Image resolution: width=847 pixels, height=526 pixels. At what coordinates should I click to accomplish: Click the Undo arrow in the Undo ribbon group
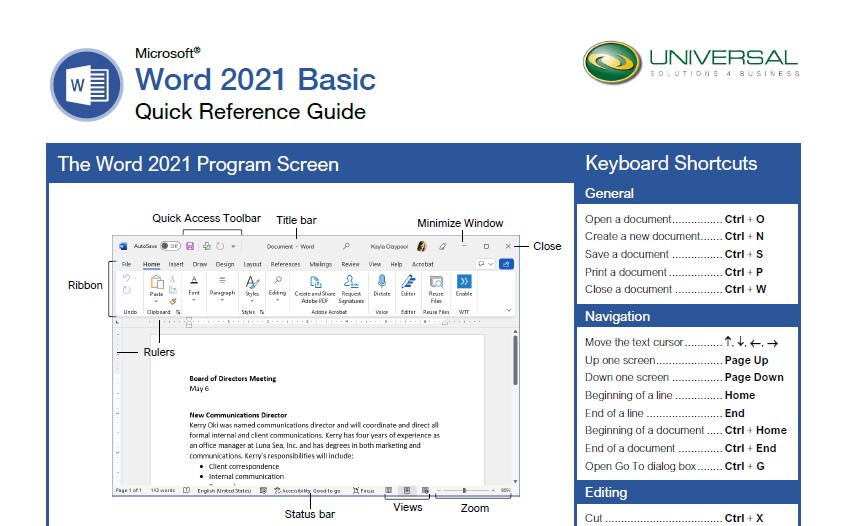pyautogui.click(x=126, y=278)
